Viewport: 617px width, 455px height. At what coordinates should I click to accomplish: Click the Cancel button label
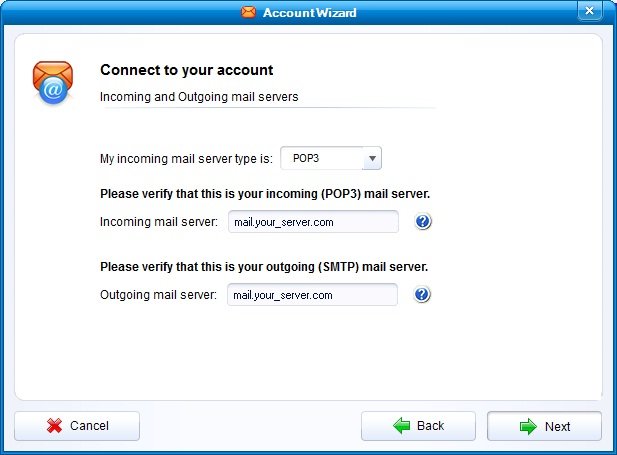click(89, 426)
